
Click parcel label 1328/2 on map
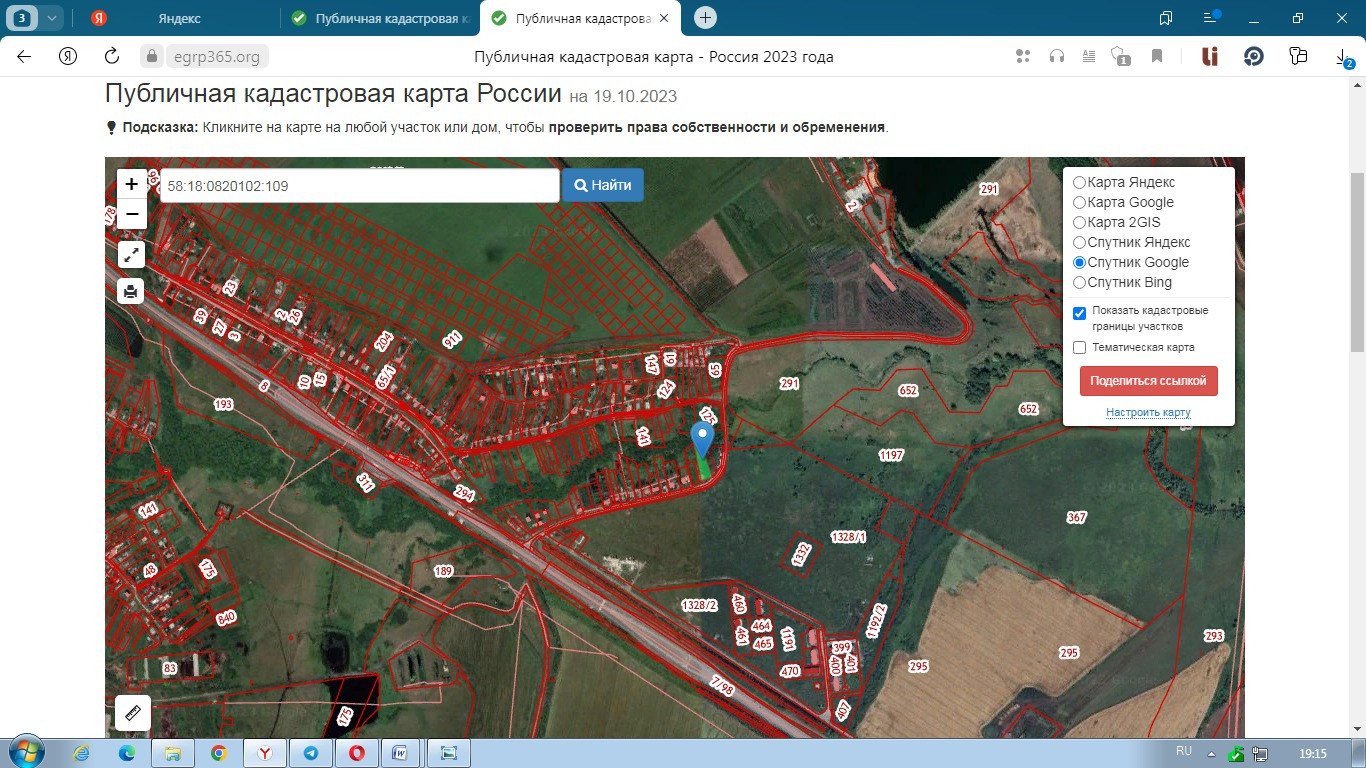coord(699,605)
